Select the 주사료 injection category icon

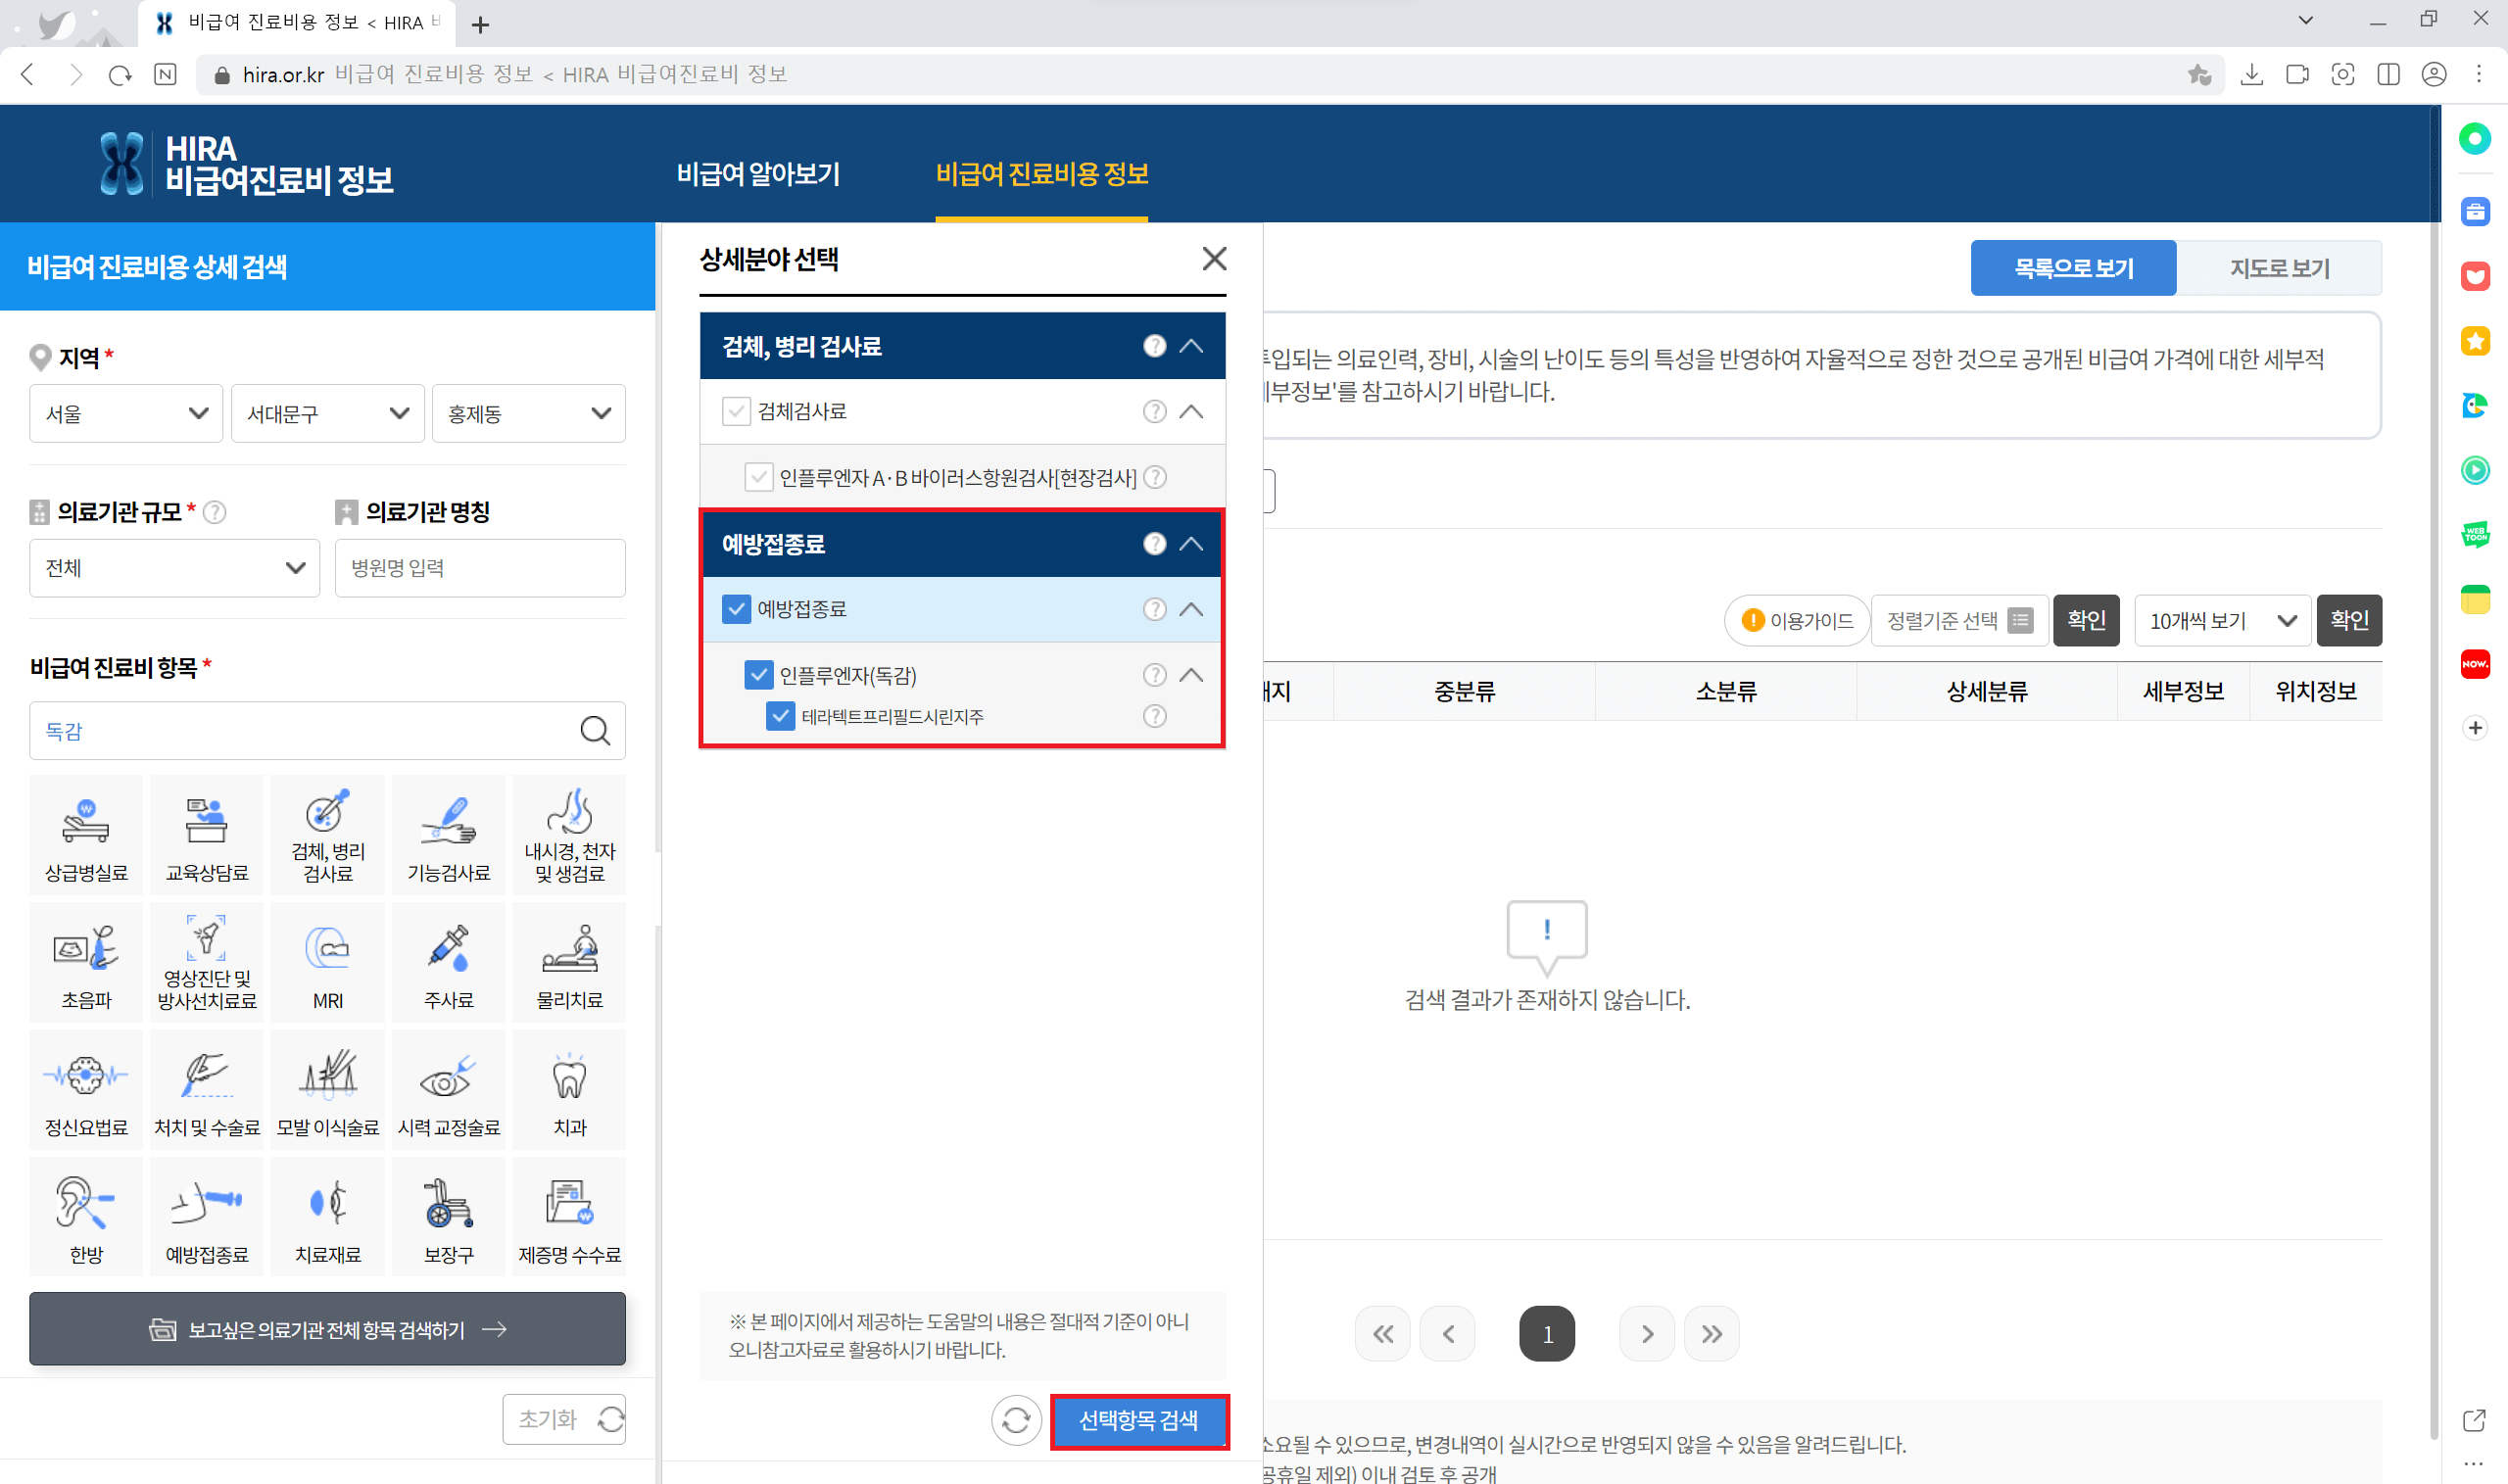pos(448,961)
